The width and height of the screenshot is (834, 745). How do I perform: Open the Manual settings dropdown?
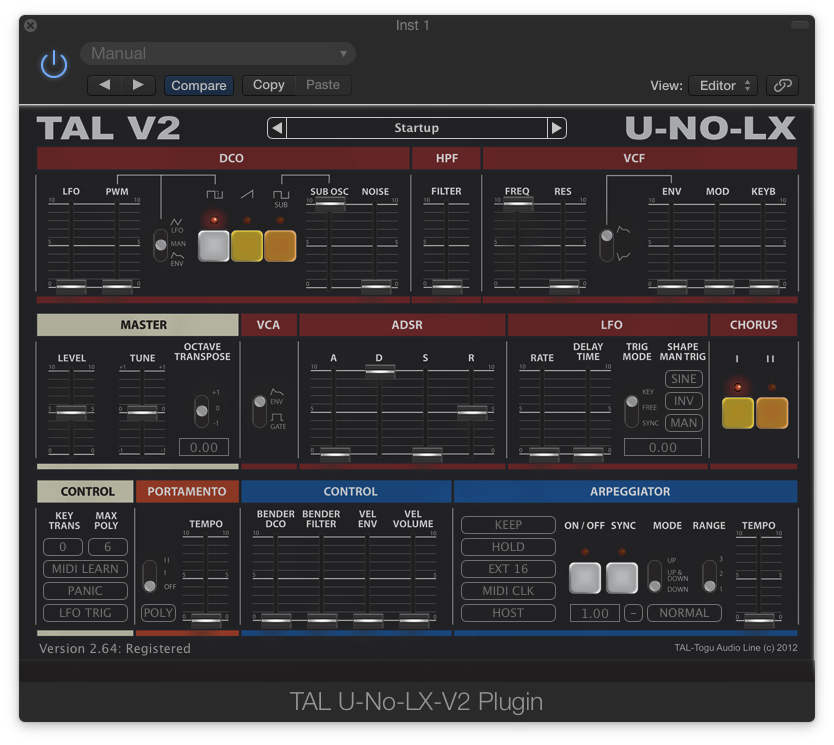(218, 54)
